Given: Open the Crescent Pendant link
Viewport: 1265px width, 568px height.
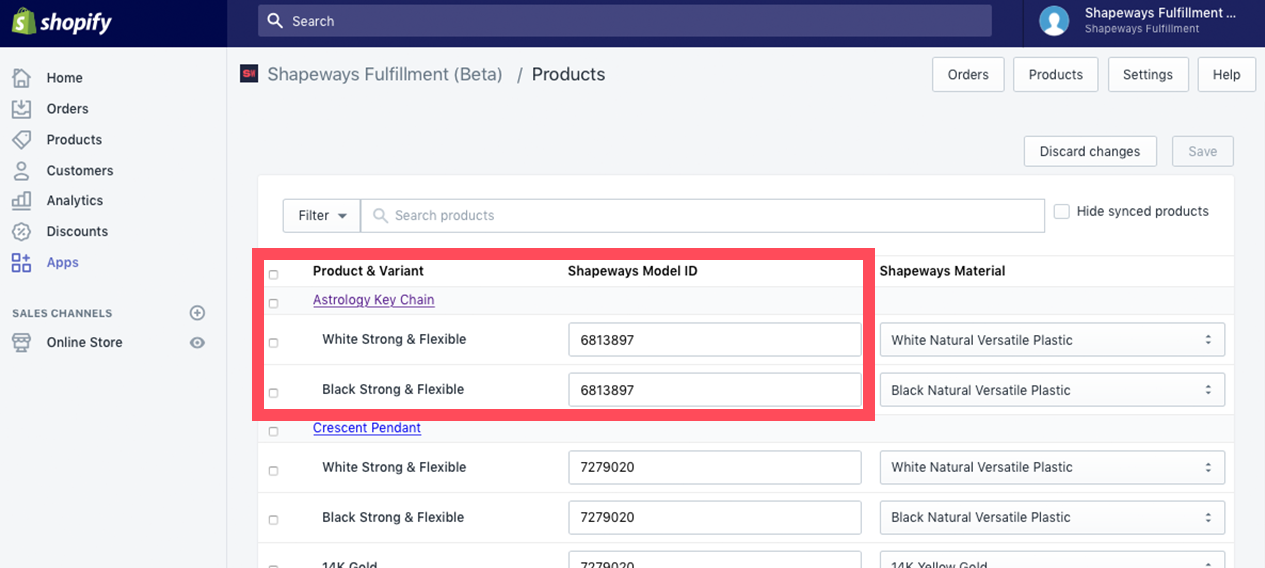Looking at the screenshot, I should click(x=367, y=428).
